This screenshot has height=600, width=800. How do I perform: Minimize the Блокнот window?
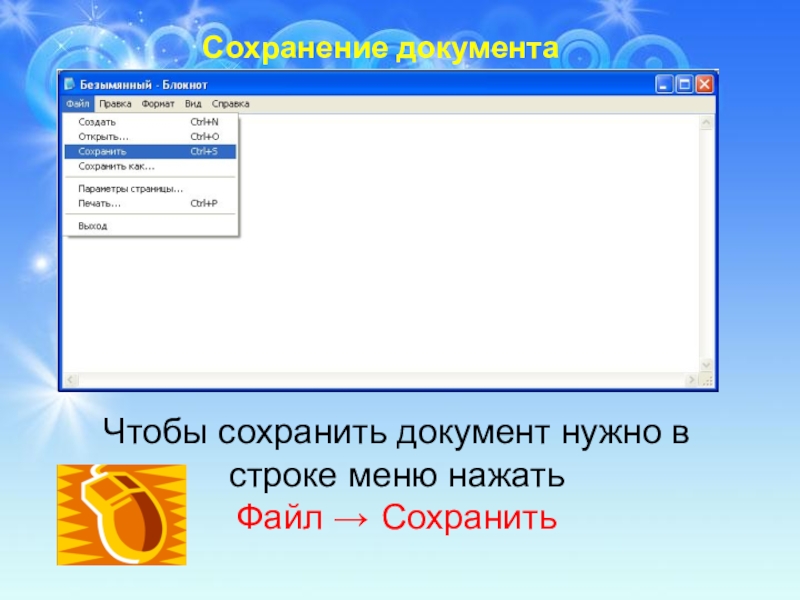click(663, 84)
